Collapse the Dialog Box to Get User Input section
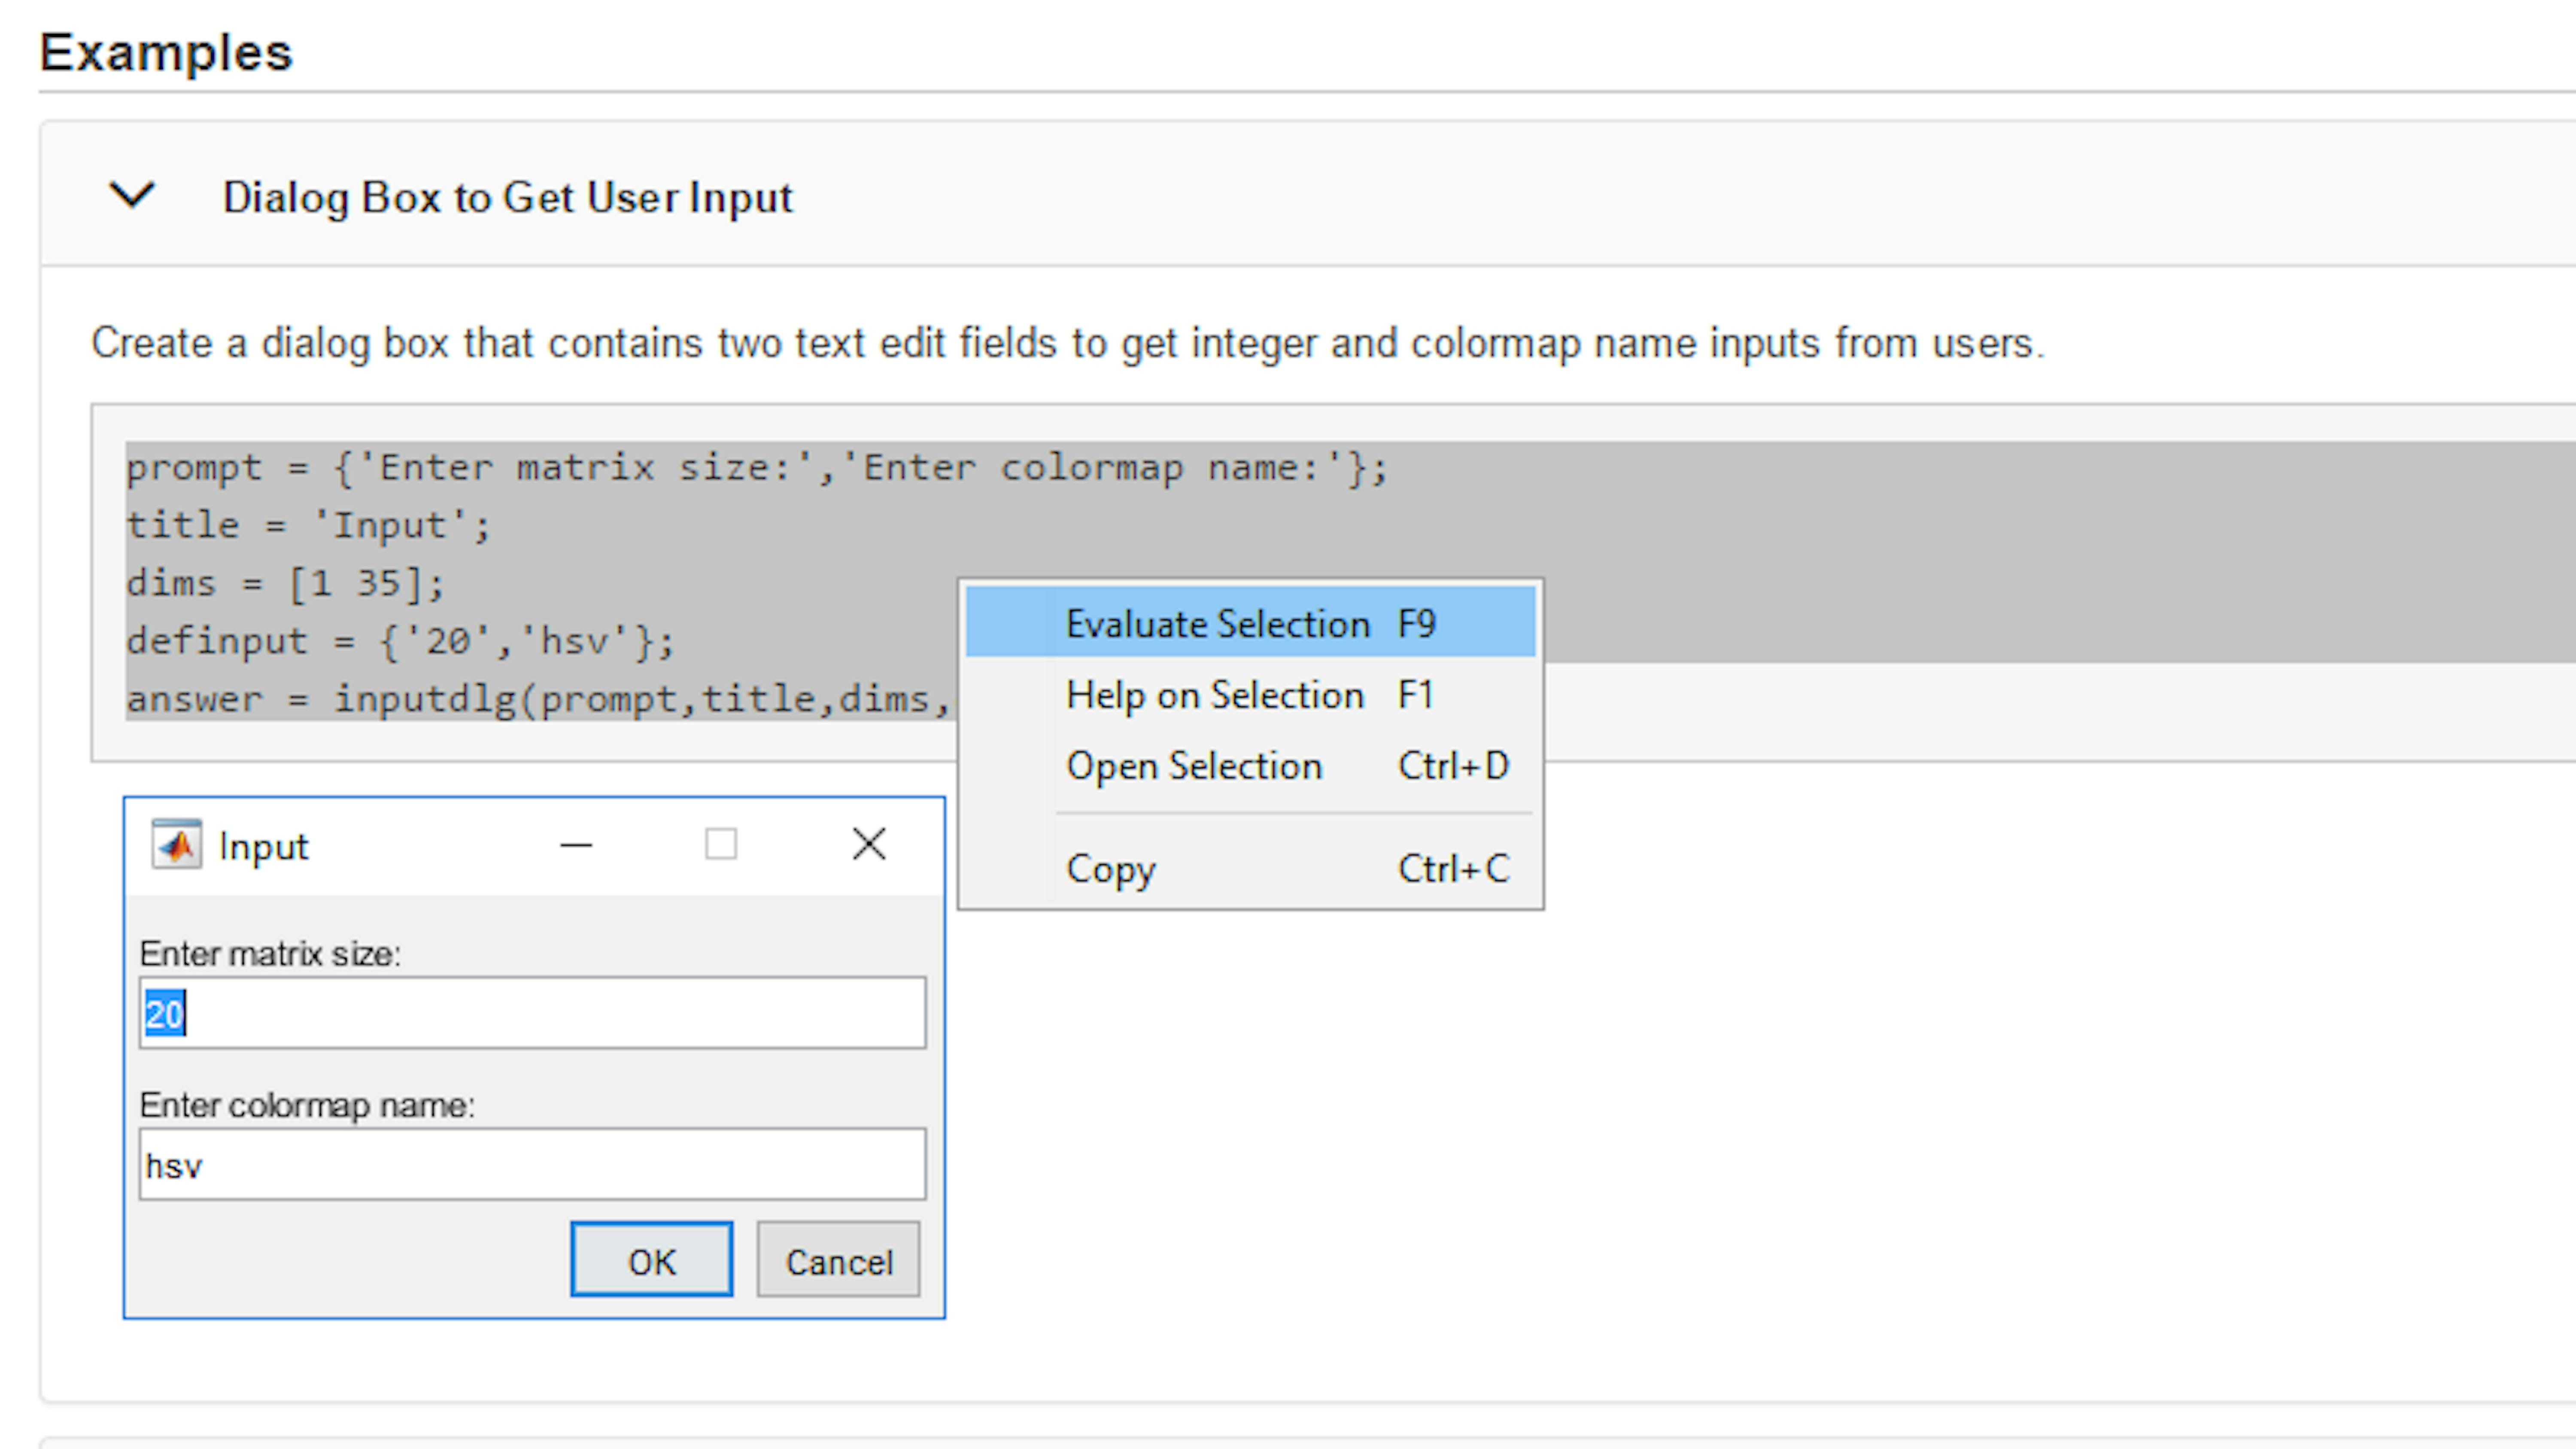The height and width of the screenshot is (1449, 2576). click(x=132, y=195)
